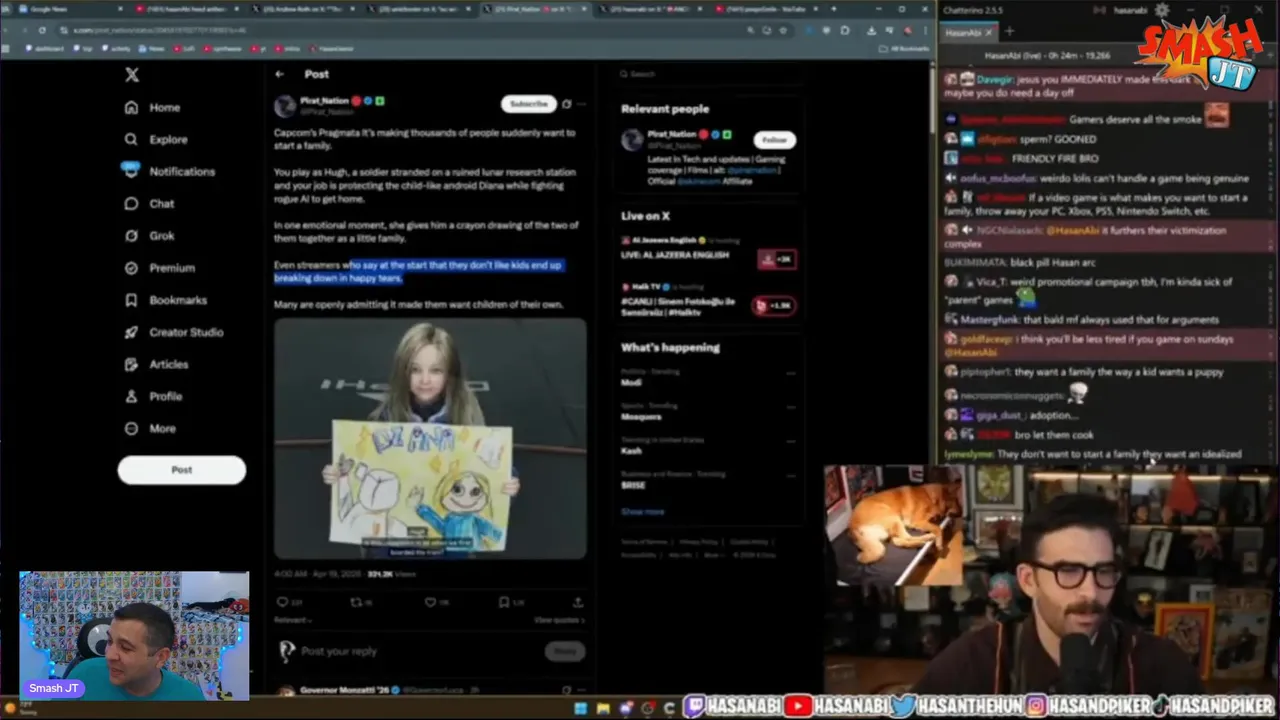
Task: Open Chatterino settings gear
Action: (x=1161, y=10)
